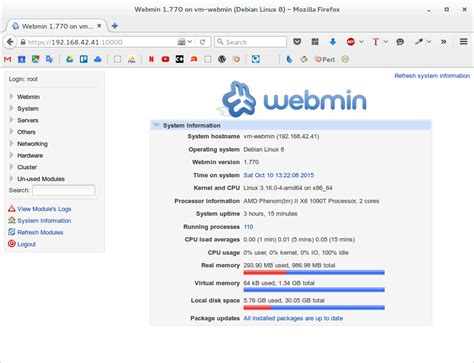This screenshot has width=474, height=363.
Task: Focus the Firefox Search box
Action: tap(250, 42)
